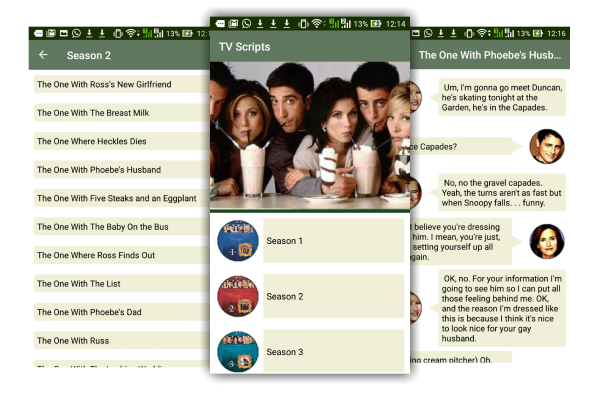Tap Monica's avatar beside the dressing message
This screenshot has width=600, height=400.
547,241
